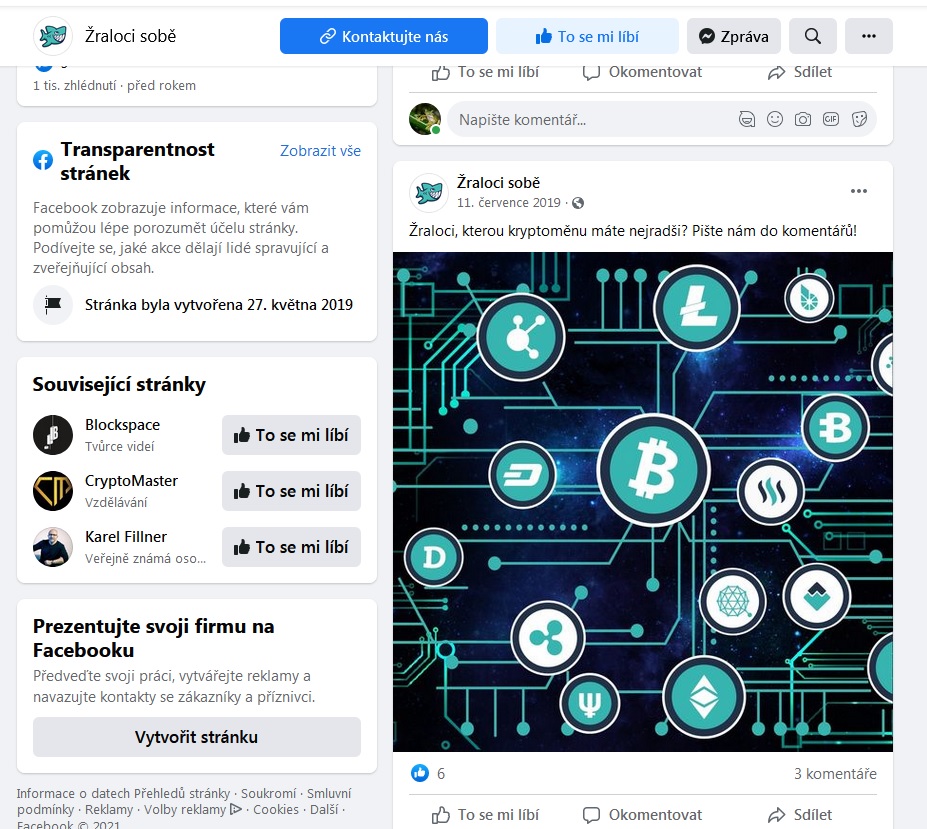Click top post's Okomentovat action
This screenshot has height=829, width=927.
(x=642, y=72)
